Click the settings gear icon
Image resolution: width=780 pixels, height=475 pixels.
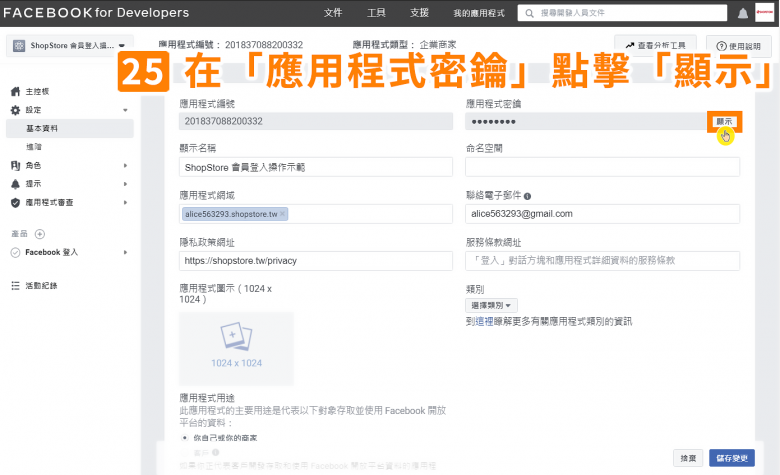pyautogui.click(x=15, y=110)
